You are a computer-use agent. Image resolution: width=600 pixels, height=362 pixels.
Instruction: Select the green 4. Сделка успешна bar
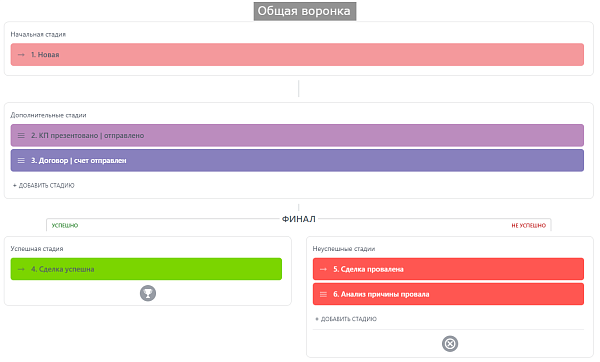tap(146, 269)
